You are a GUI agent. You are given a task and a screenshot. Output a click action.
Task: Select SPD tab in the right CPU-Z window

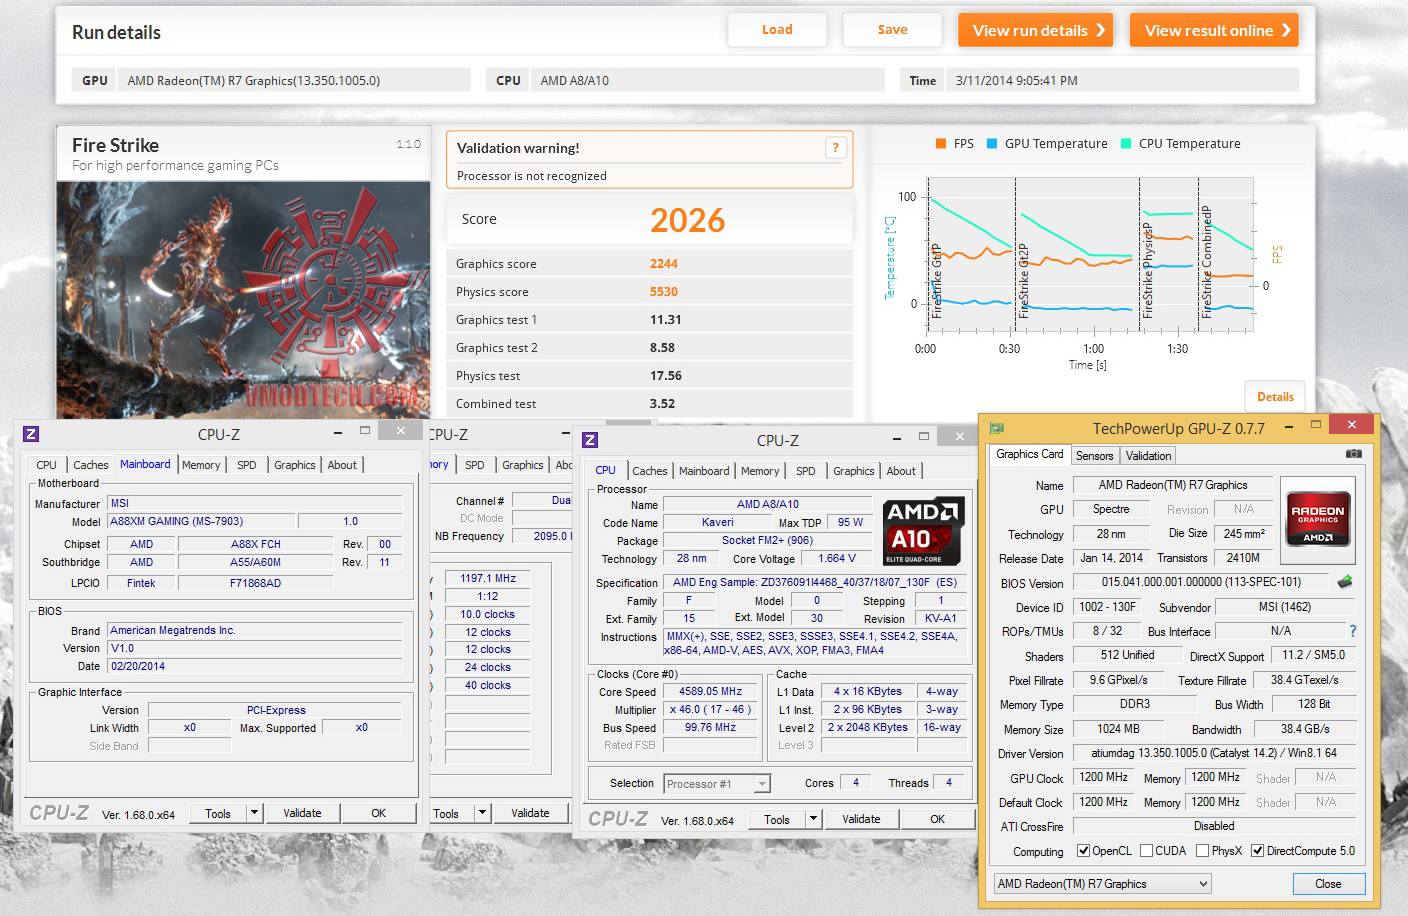(x=806, y=471)
